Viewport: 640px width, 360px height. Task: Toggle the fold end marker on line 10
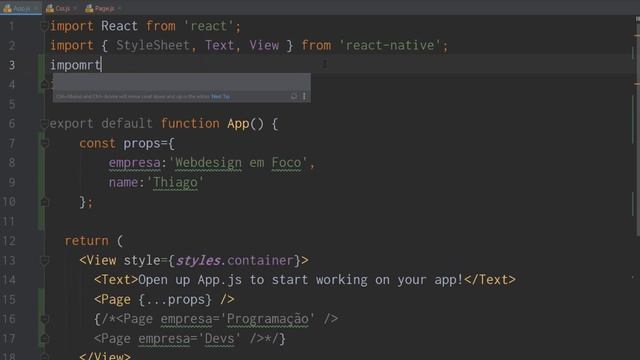(x=44, y=202)
